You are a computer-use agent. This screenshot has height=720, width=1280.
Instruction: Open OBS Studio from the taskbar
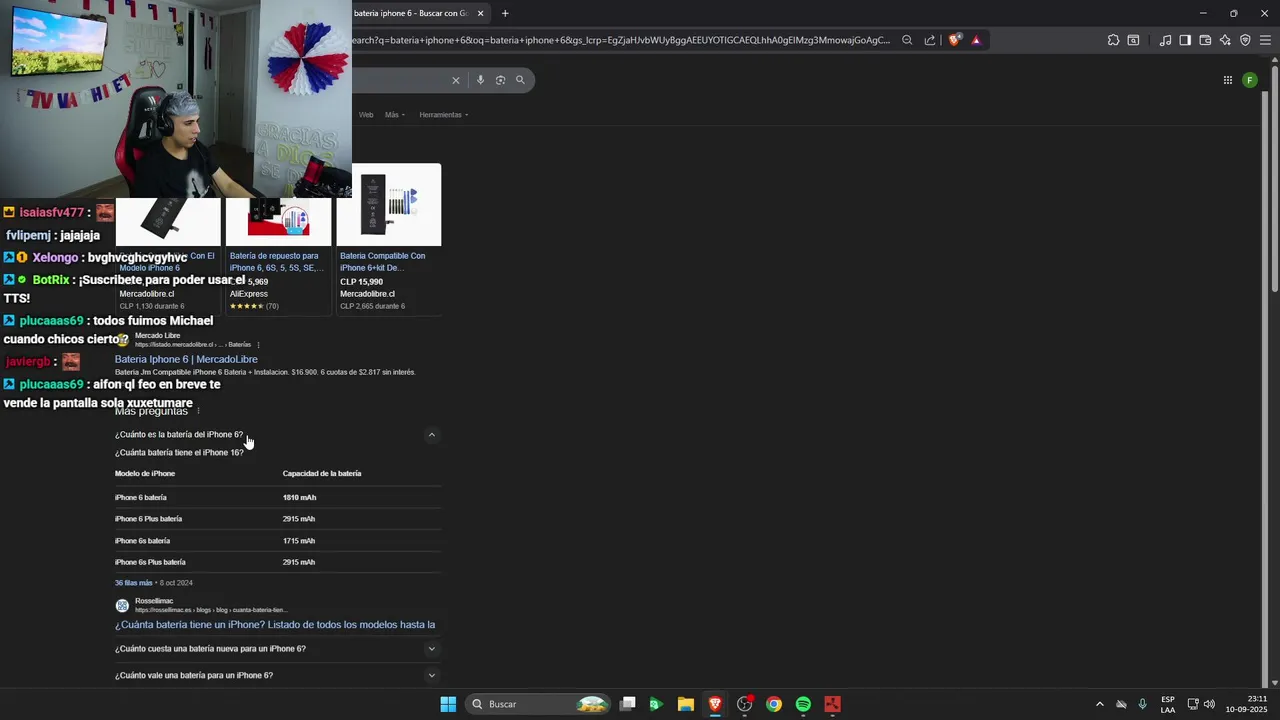(744, 704)
